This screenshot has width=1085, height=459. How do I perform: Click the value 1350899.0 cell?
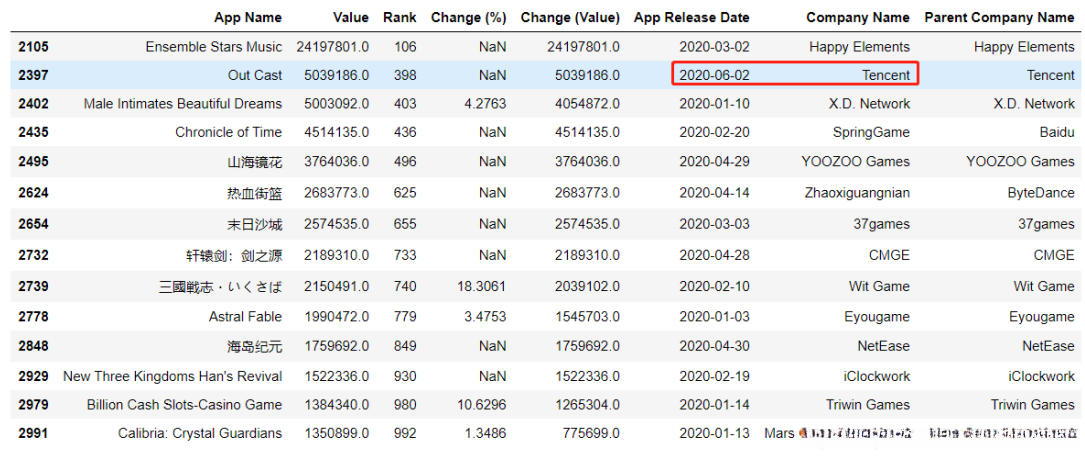[x=336, y=433]
